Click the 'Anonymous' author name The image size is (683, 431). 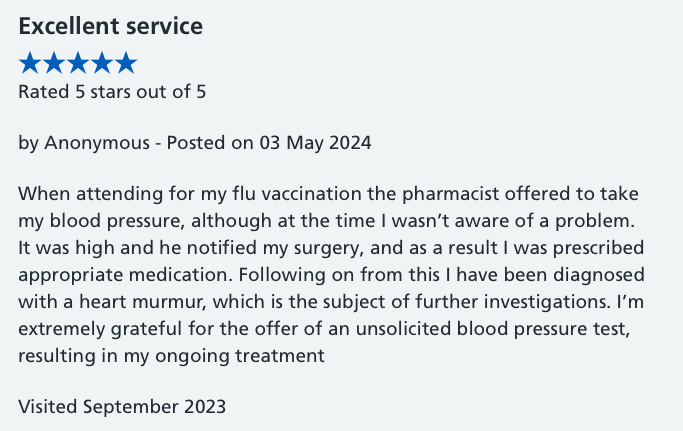[x=97, y=143]
